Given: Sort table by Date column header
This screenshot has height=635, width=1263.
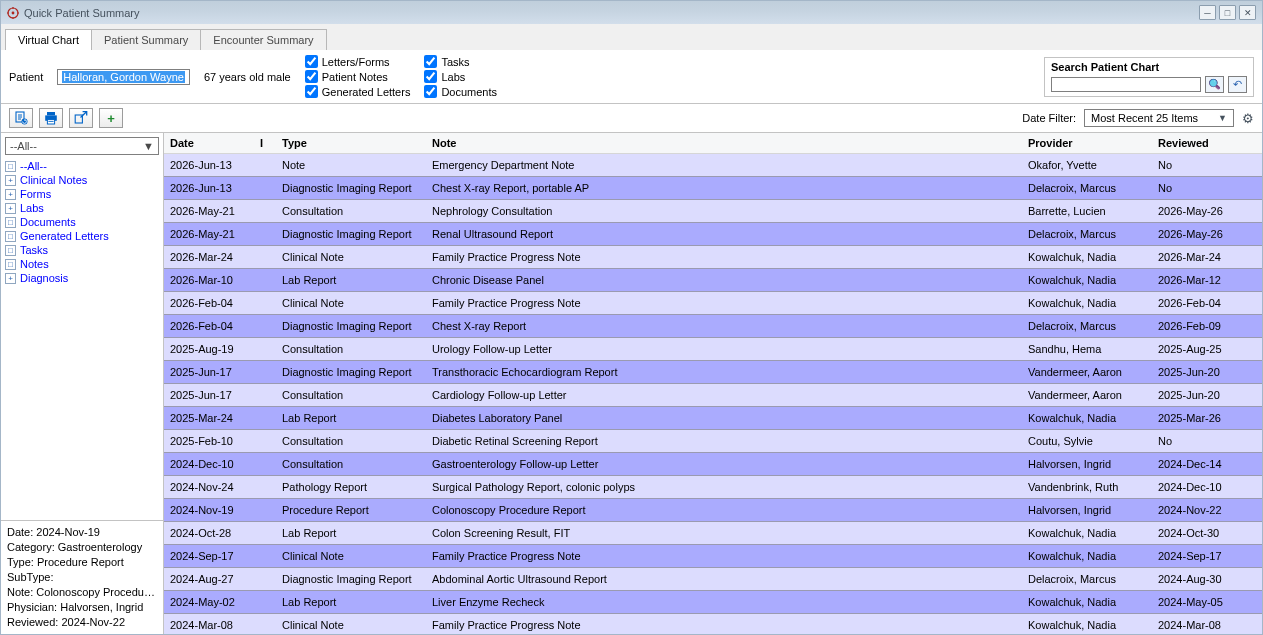Looking at the screenshot, I should coord(182,143).
